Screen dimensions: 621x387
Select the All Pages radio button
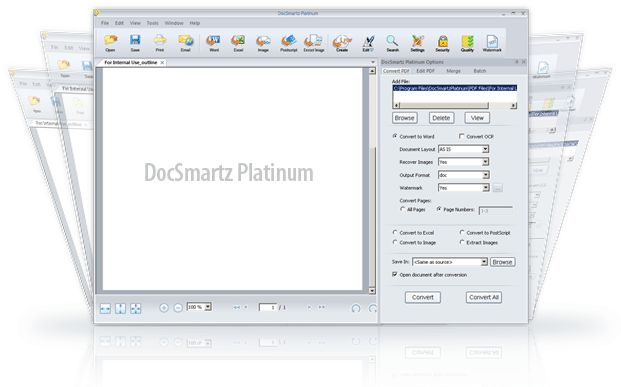(403, 209)
